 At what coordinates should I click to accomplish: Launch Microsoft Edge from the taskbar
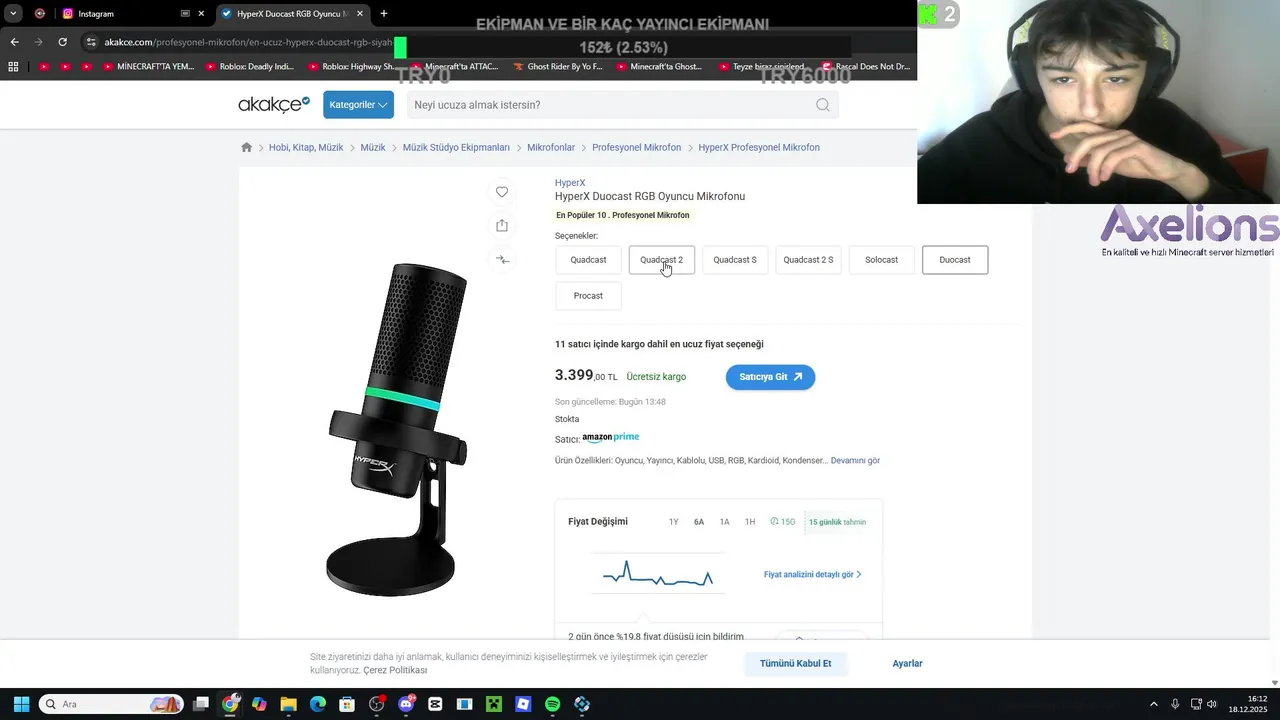click(318, 704)
